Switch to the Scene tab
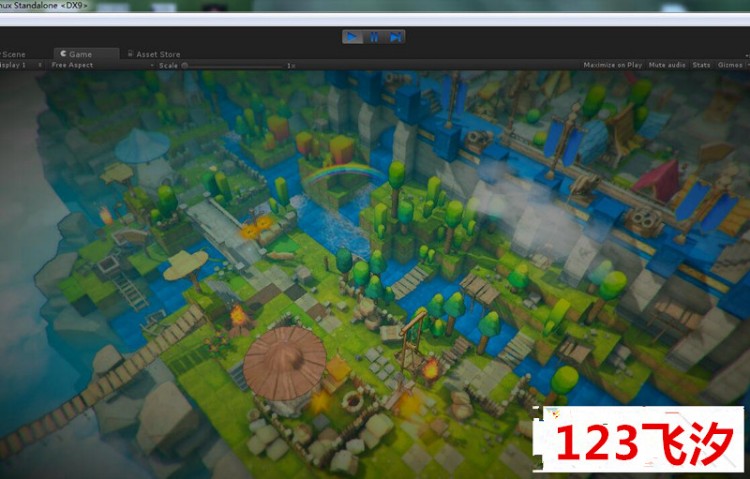The height and width of the screenshot is (479, 750). click(13, 54)
